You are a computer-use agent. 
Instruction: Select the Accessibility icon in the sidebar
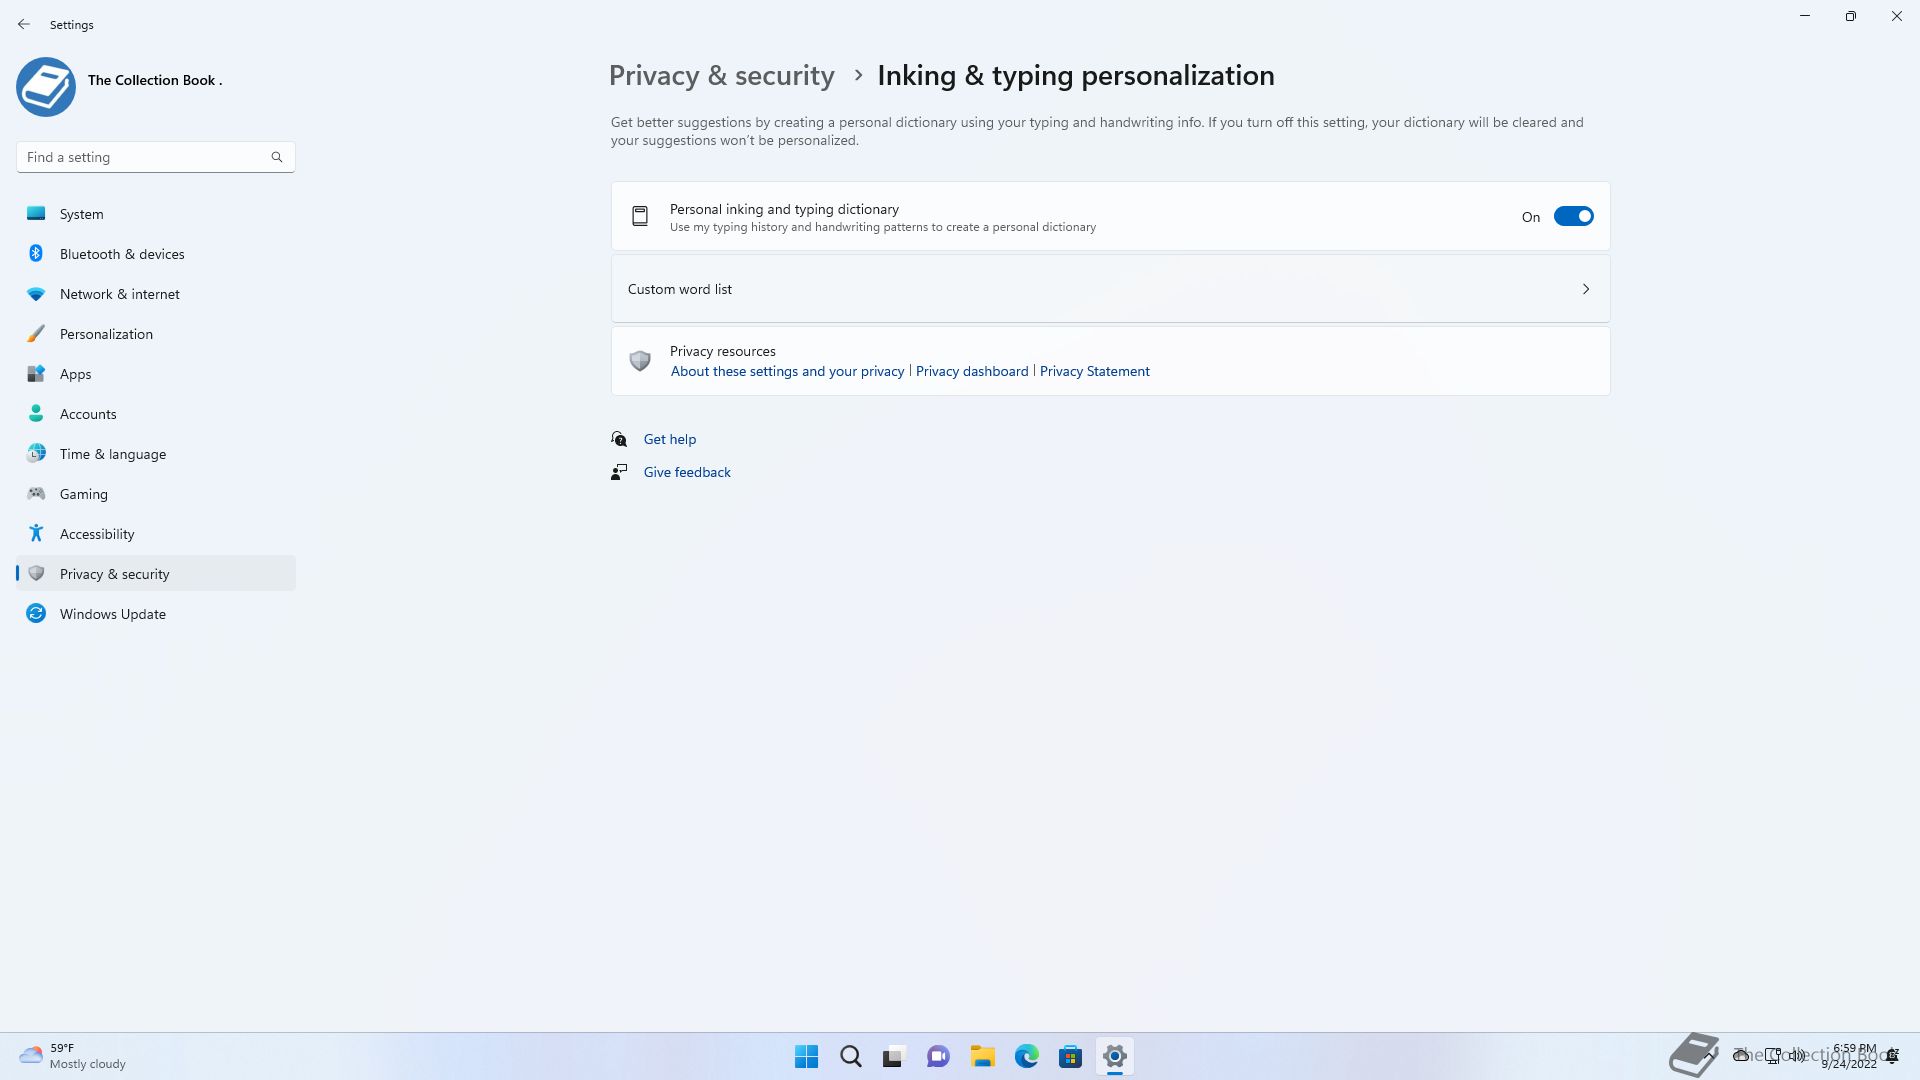(36, 534)
